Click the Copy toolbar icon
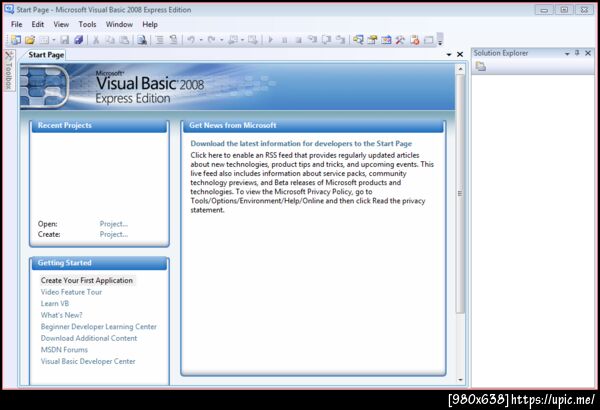The image size is (600, 410). tap(110, 39)
